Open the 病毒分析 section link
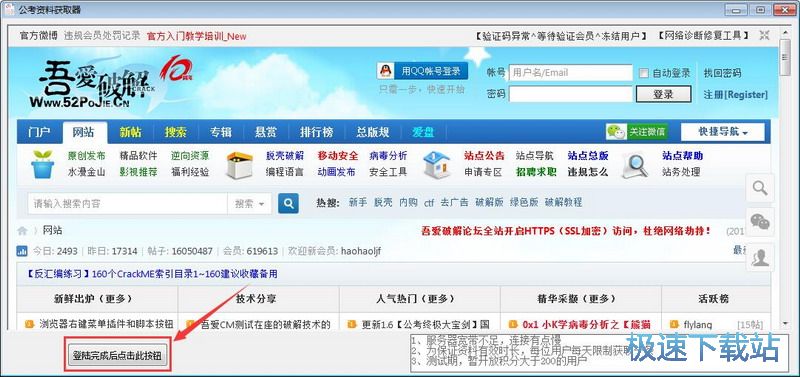This screenshot has width=800, height=377. point(388,156)
